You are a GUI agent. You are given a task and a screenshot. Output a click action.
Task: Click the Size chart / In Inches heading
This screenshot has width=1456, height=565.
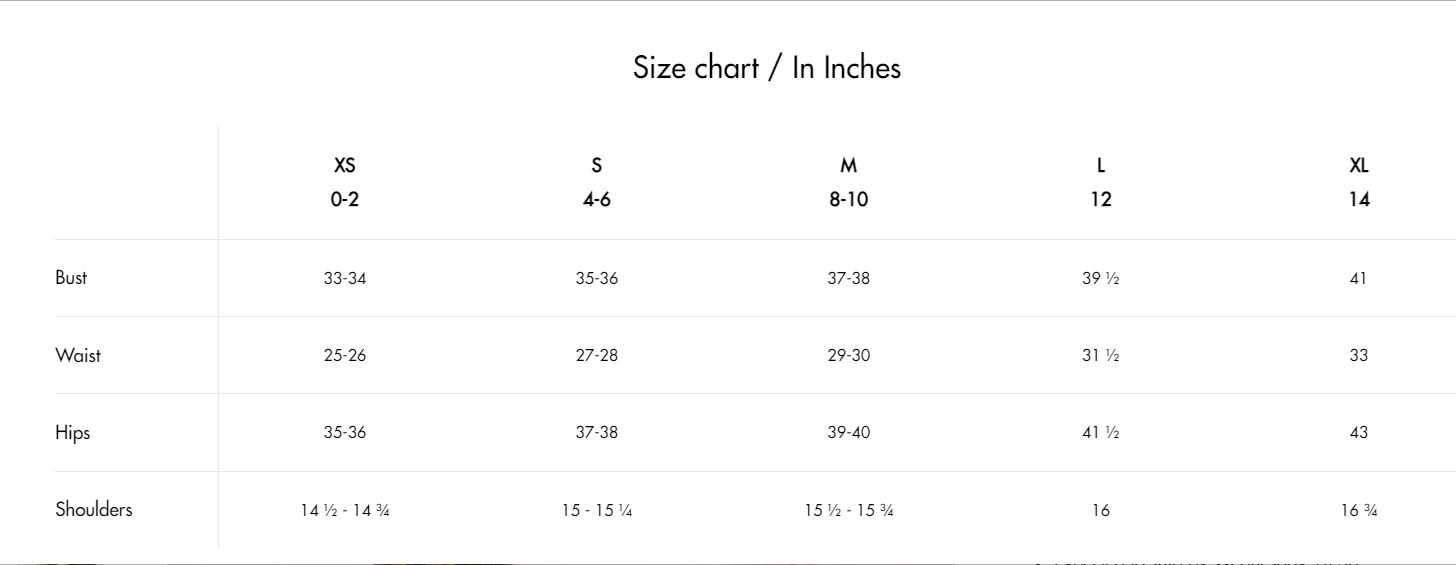click(x=767, y=68)
